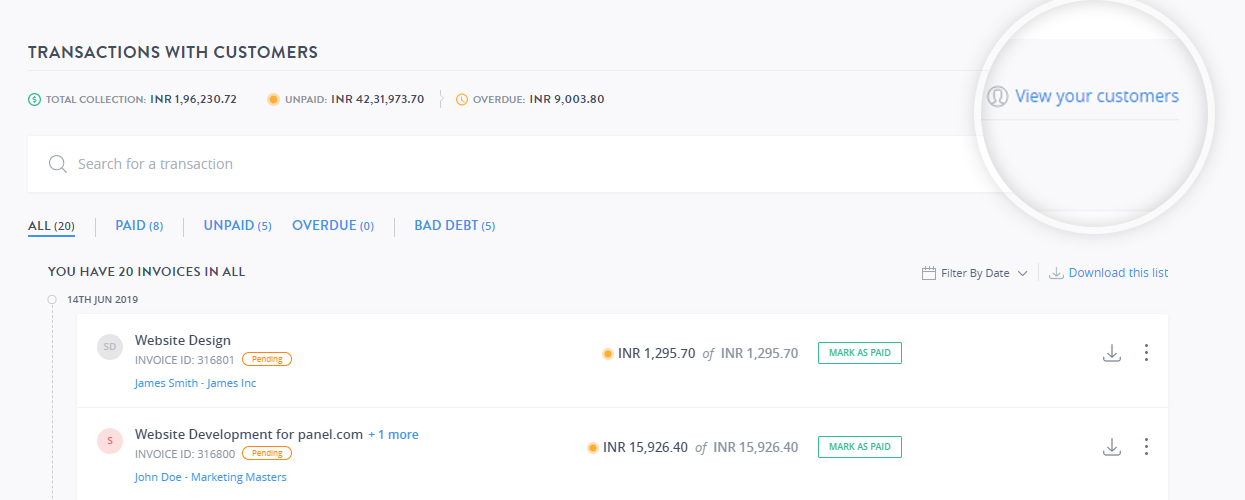Open the Overdue (0) tab
Image resolution: width=1245 pixels, height=500 pixels.
tap(332, 226)
